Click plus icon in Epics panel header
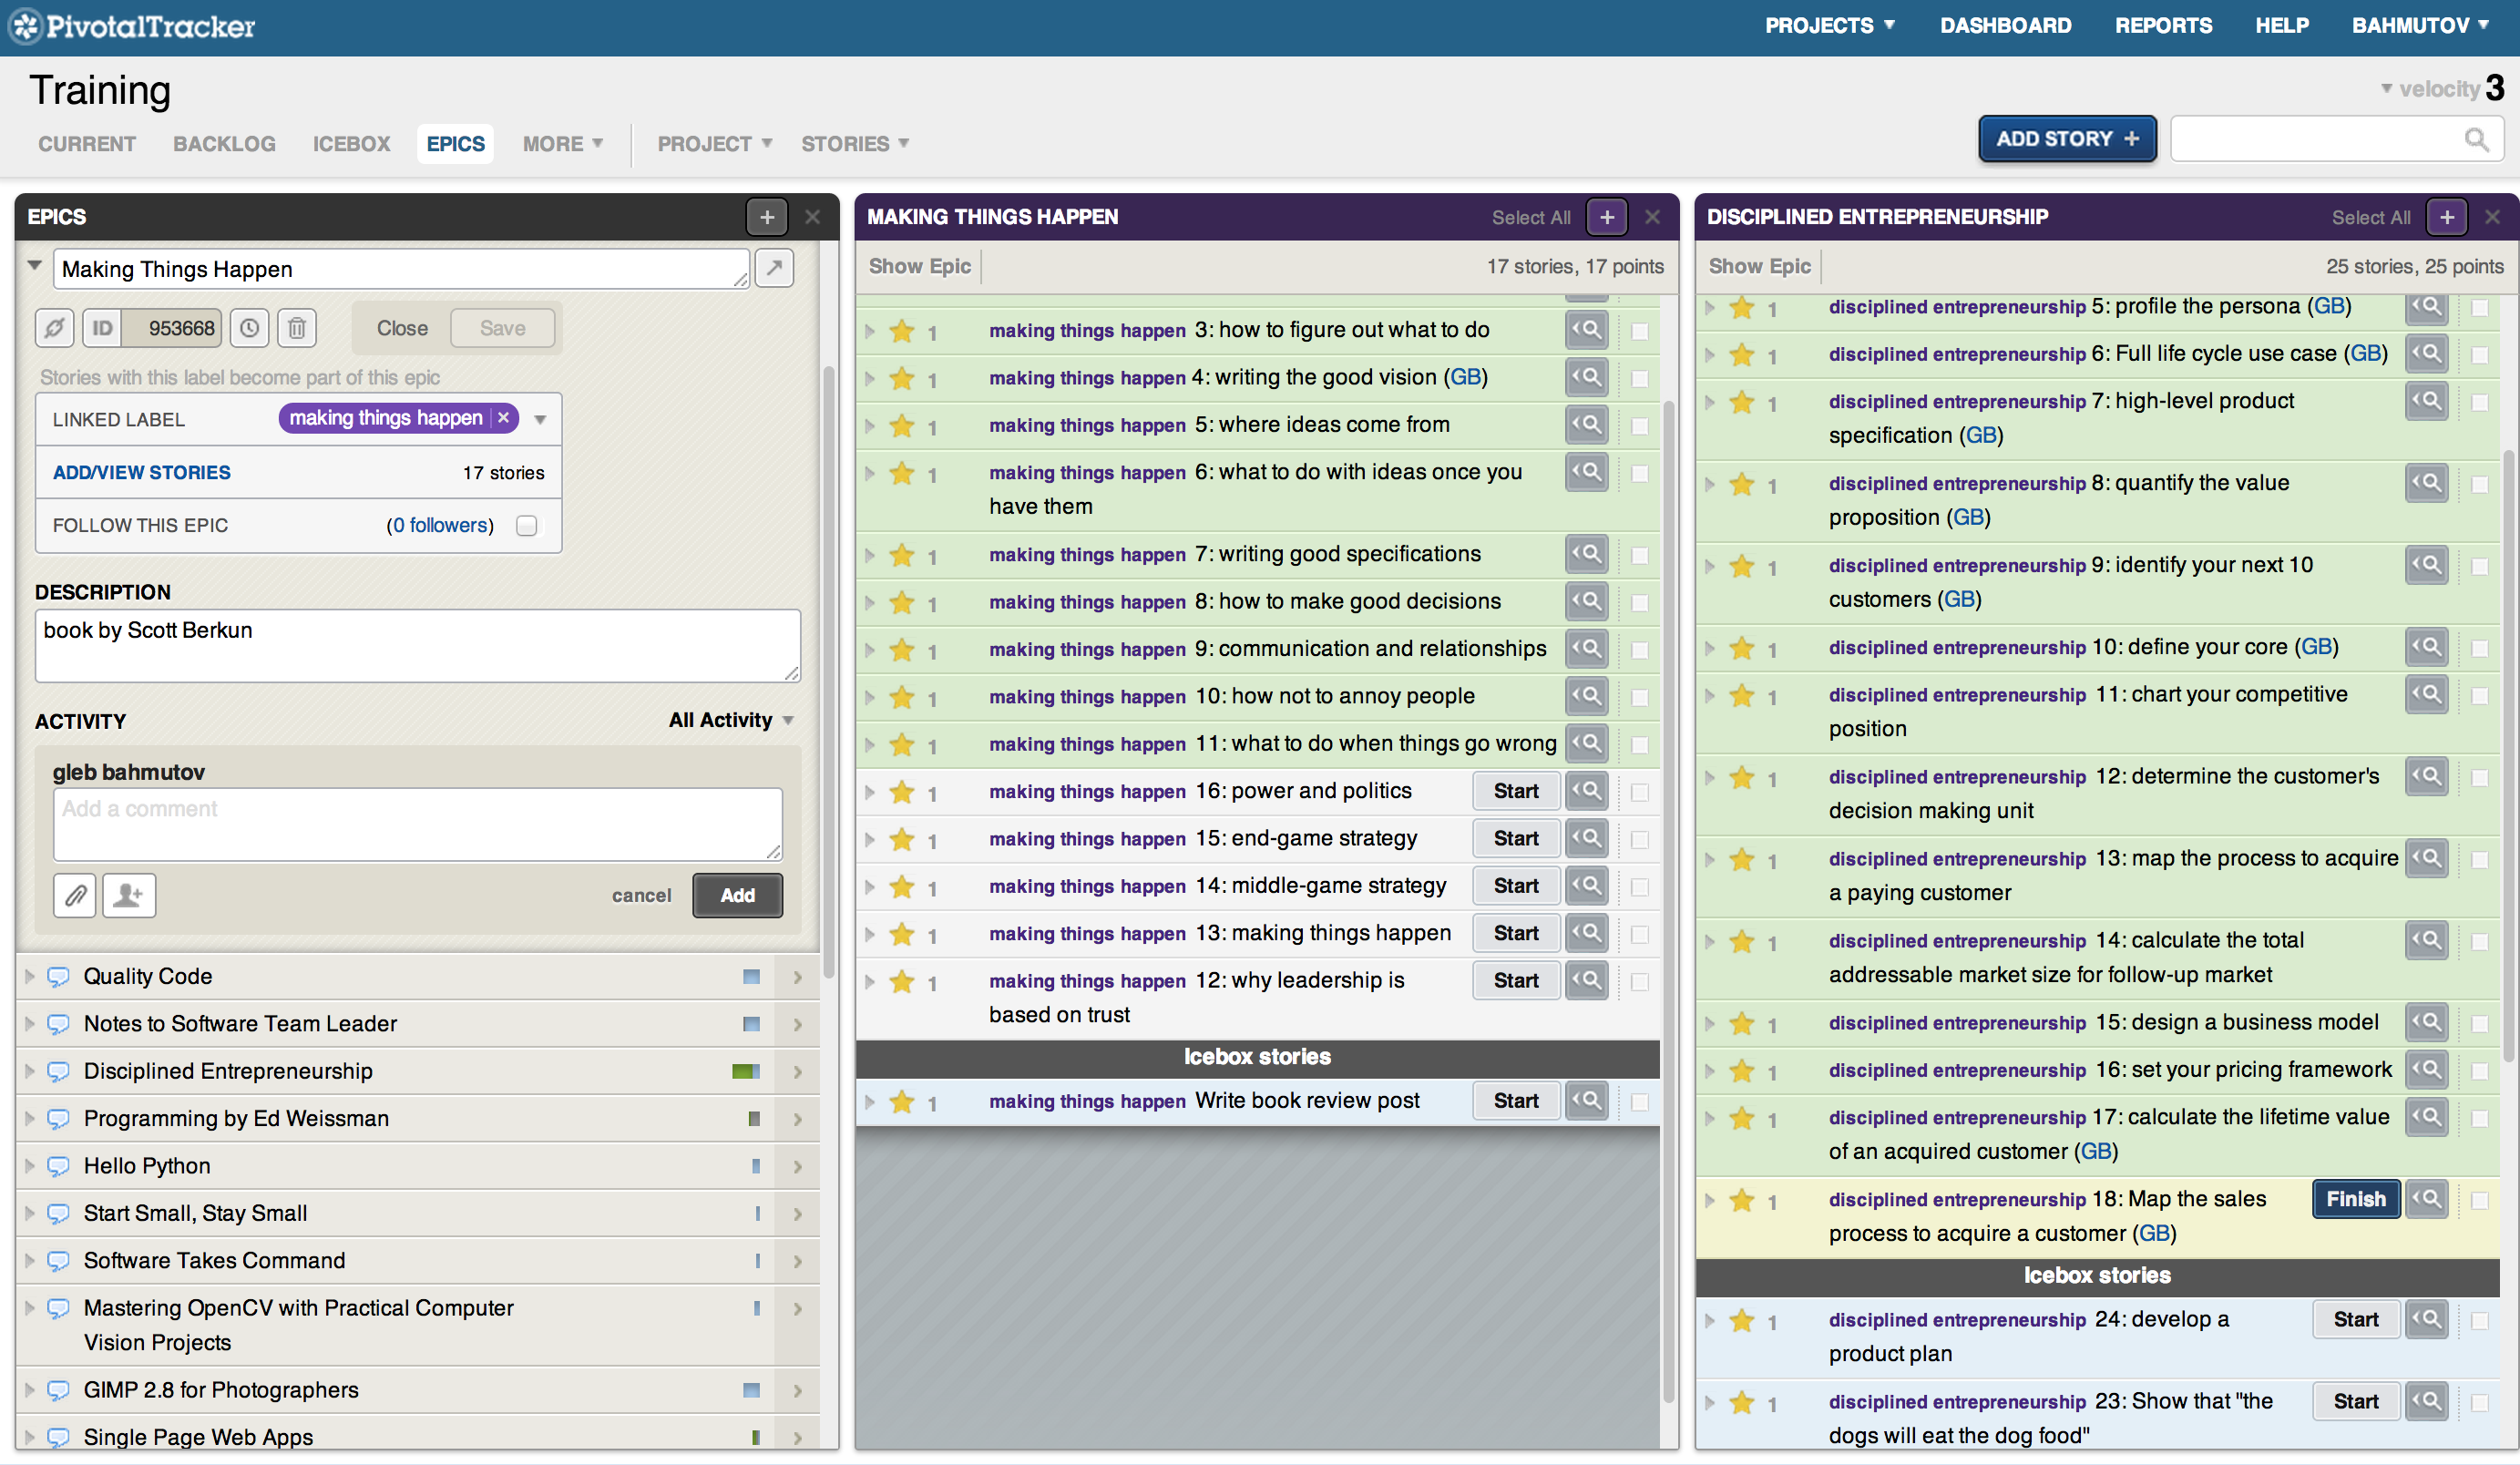The height and width of the screenshot is (1465, 2520). coord(767,217)
